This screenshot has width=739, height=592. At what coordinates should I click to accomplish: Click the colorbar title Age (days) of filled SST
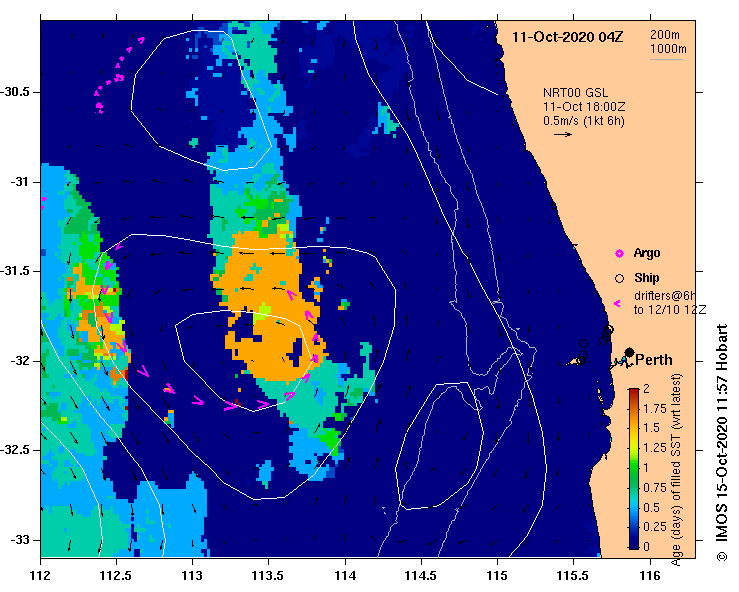[x=676, y=469]
